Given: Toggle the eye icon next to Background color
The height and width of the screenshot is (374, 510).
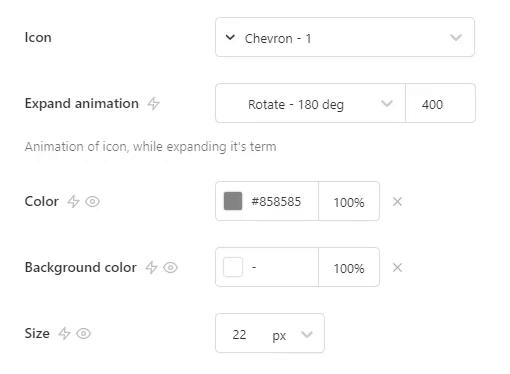Looking at the screenshot, I should [170, 267].
